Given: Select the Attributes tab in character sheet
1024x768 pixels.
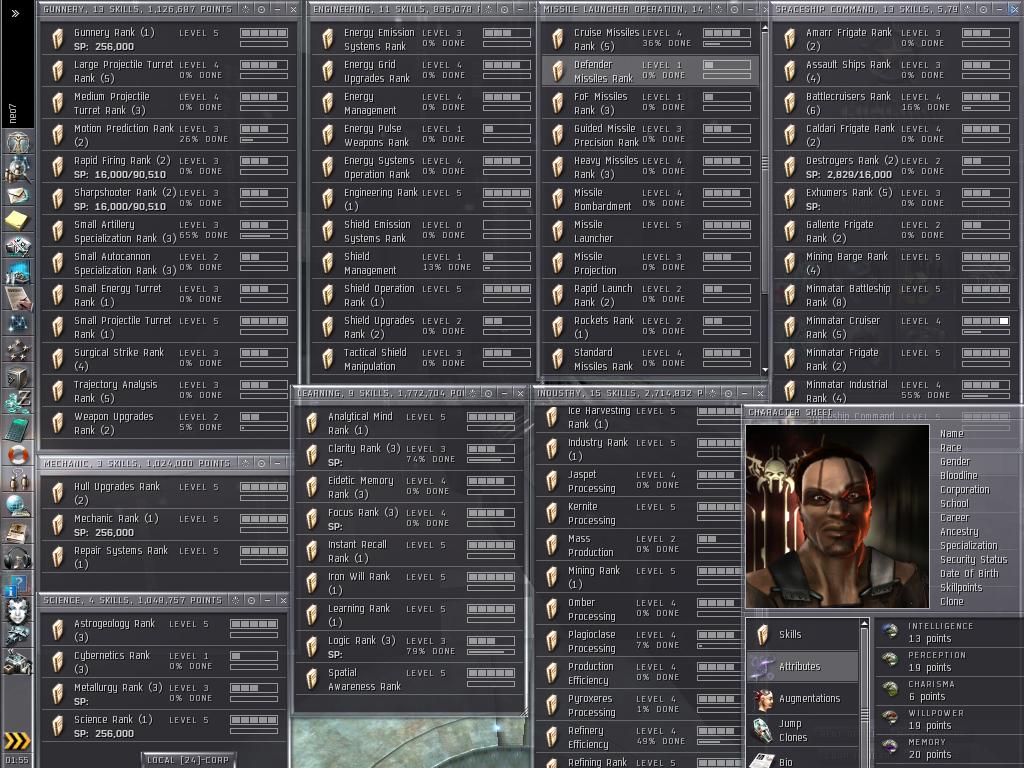Looking at the screenshot, I should [803, 666].
